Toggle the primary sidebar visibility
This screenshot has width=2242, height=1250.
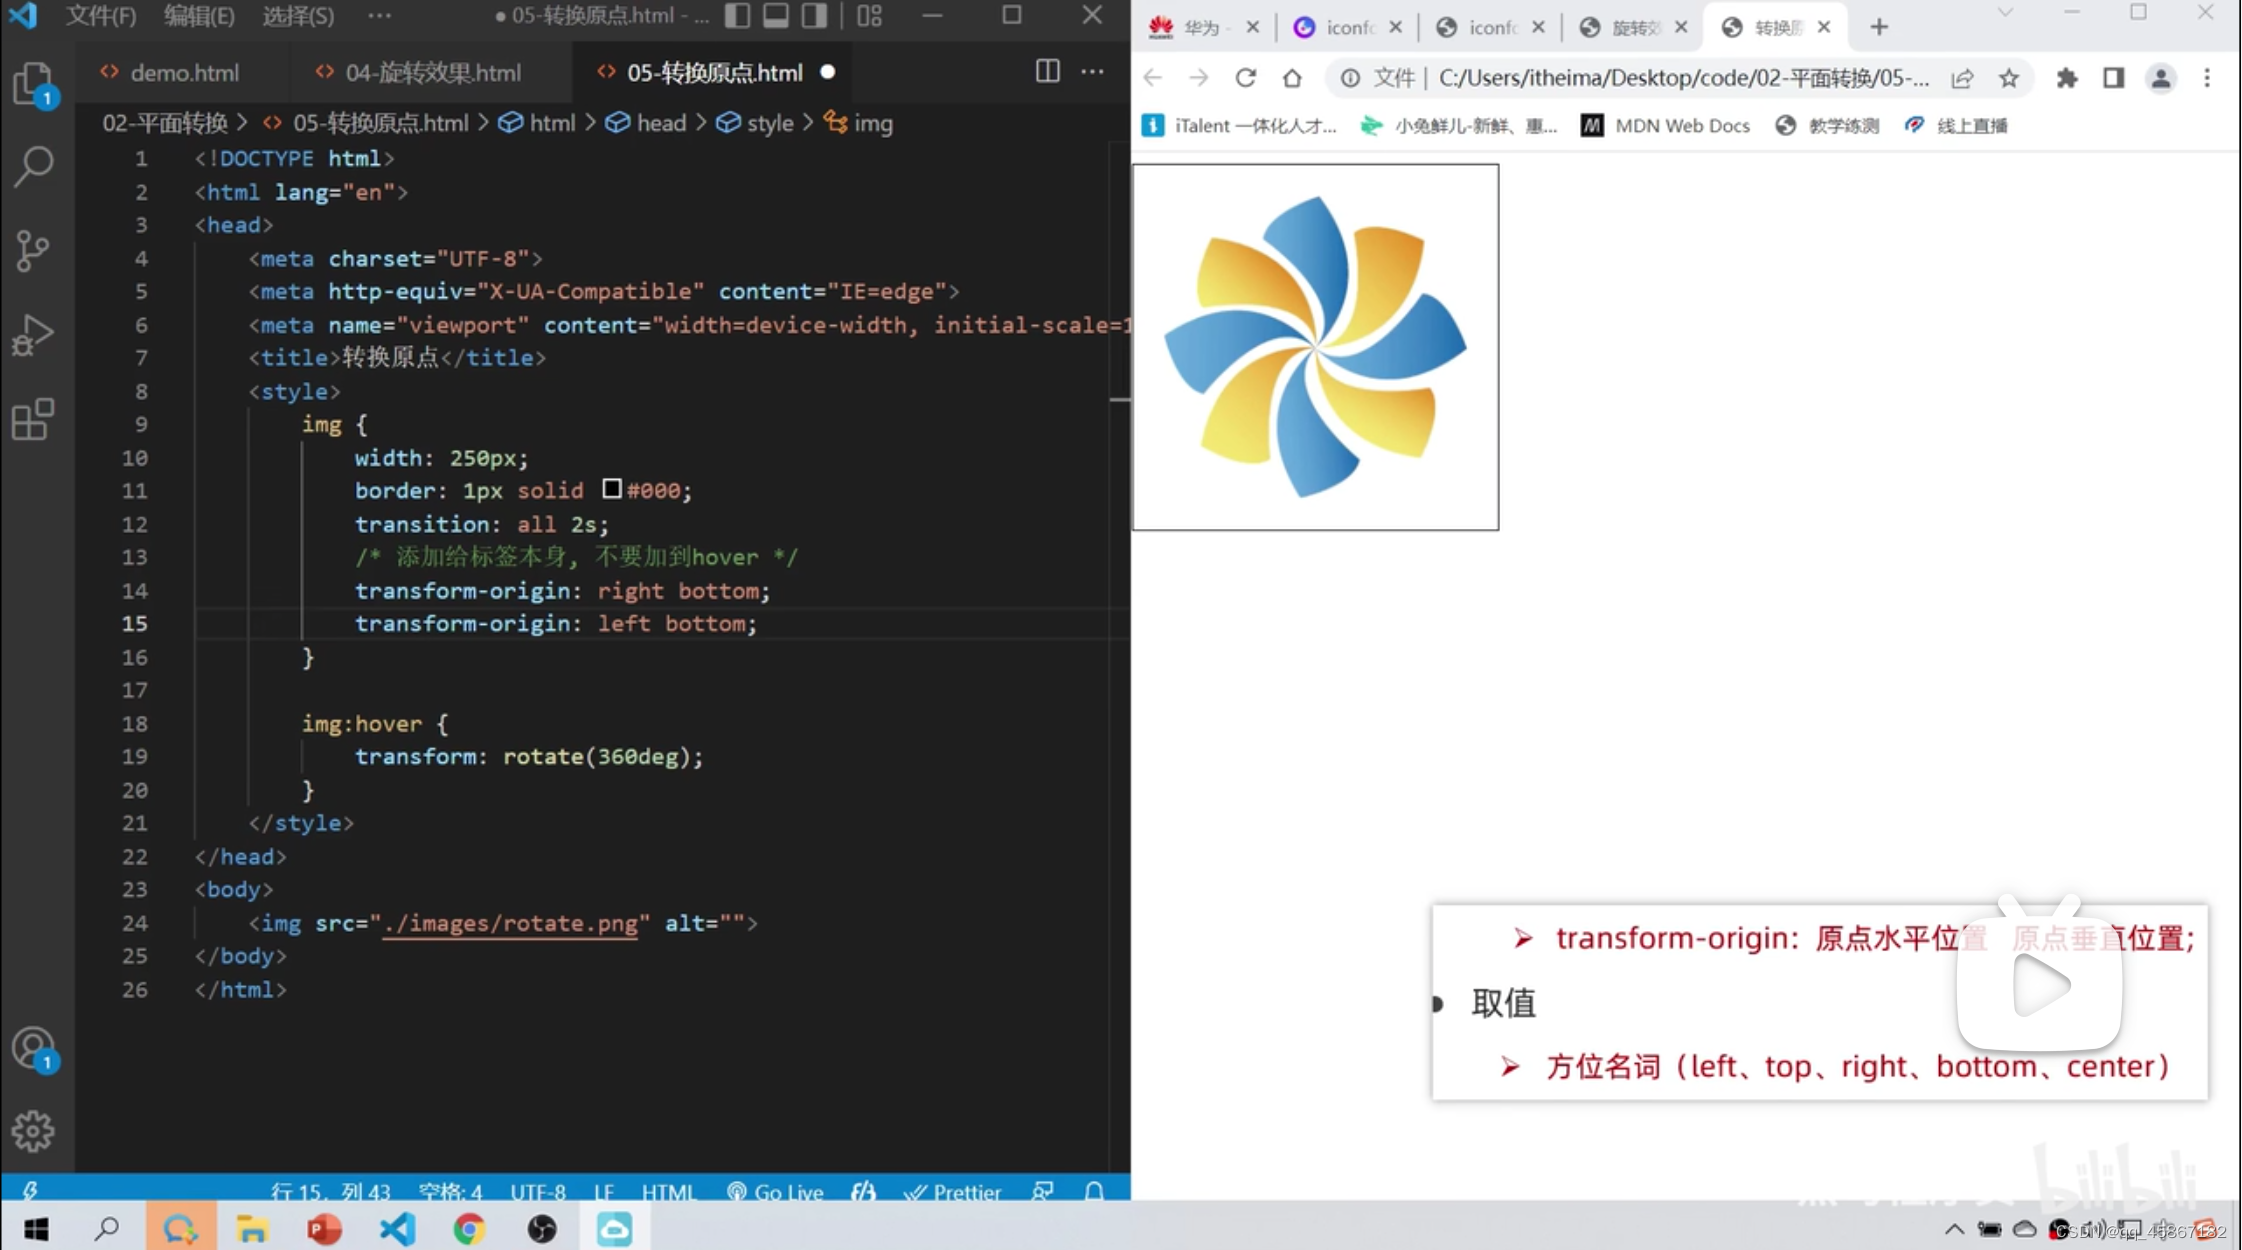point(738,15)
